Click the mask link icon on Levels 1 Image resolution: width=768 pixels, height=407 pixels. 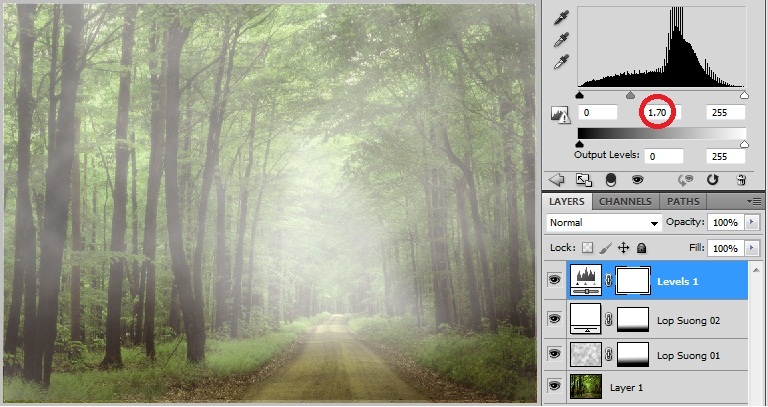(x=608, y=281)
